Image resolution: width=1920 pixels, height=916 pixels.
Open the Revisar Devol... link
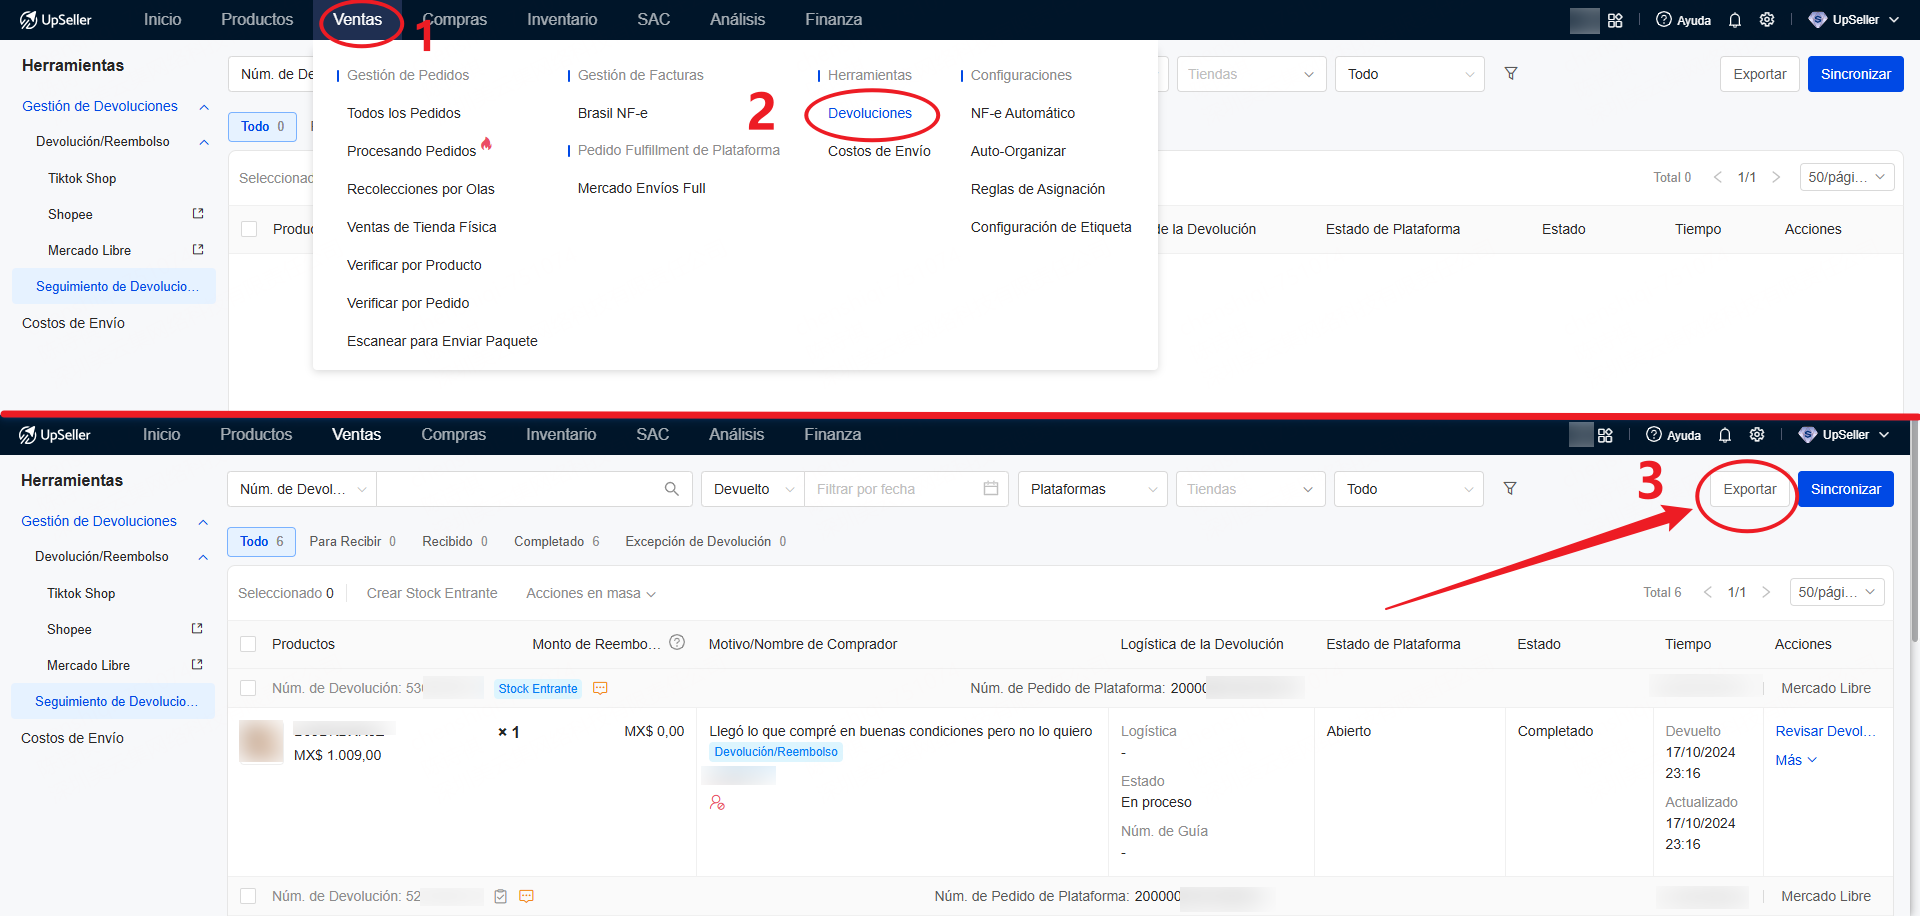(1824, 731)
